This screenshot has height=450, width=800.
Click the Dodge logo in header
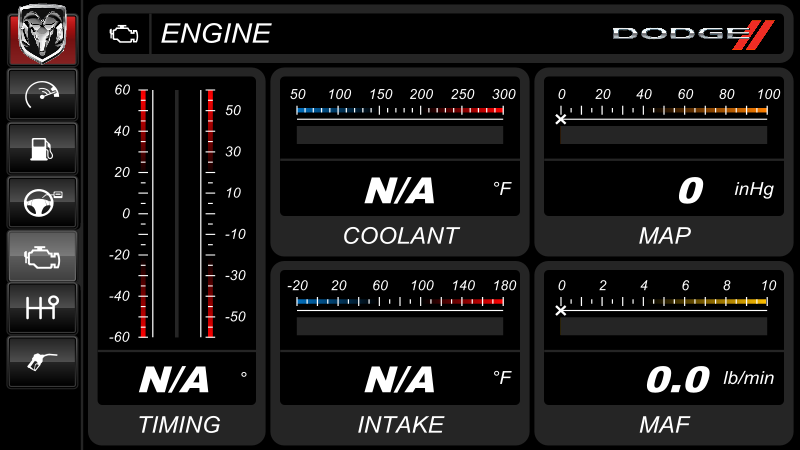693,34
